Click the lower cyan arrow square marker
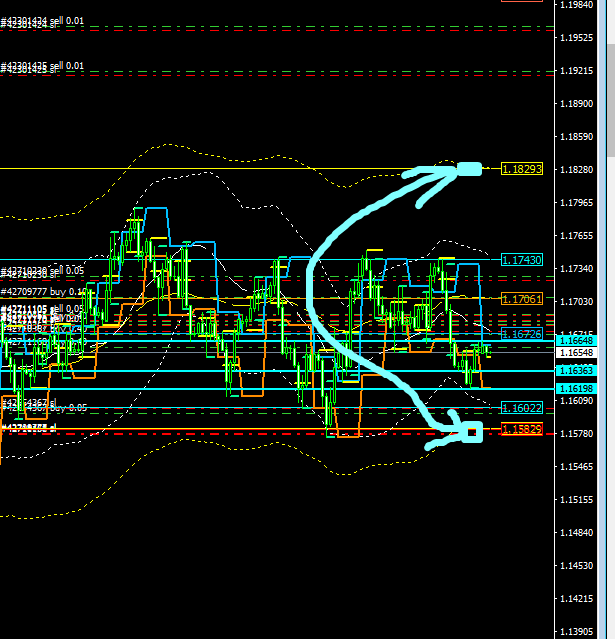Screen dimensions: 615x639 click(x=471, y=432)
